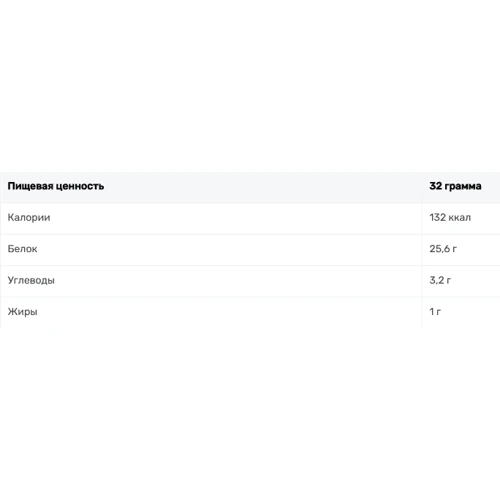
Task: Click the middle of the Углеводы row
Action: click(x=250, y=281)
